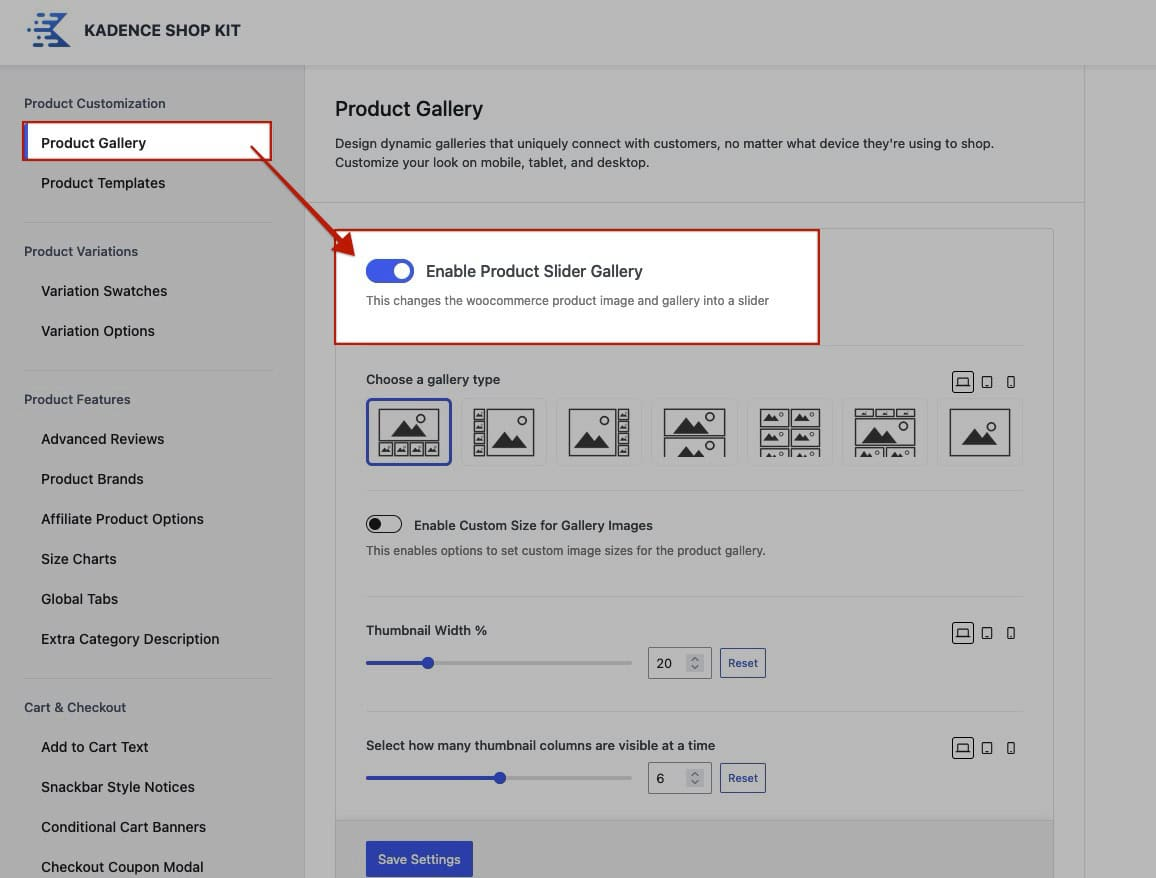Switch gallery type preview to tablet device
1156x878 pixels.
[987, 382]
